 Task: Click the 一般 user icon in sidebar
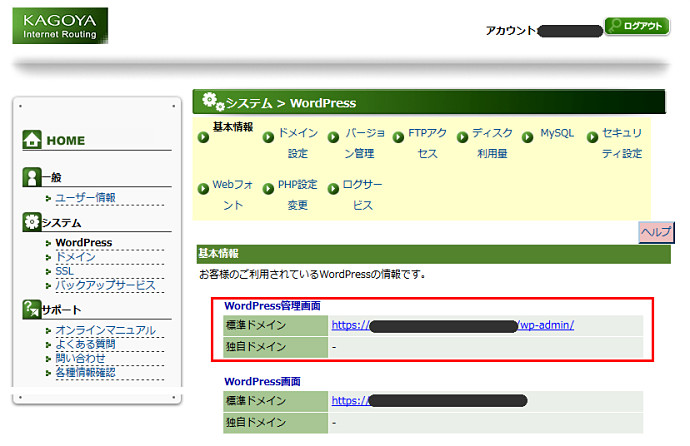pos(31,177)
